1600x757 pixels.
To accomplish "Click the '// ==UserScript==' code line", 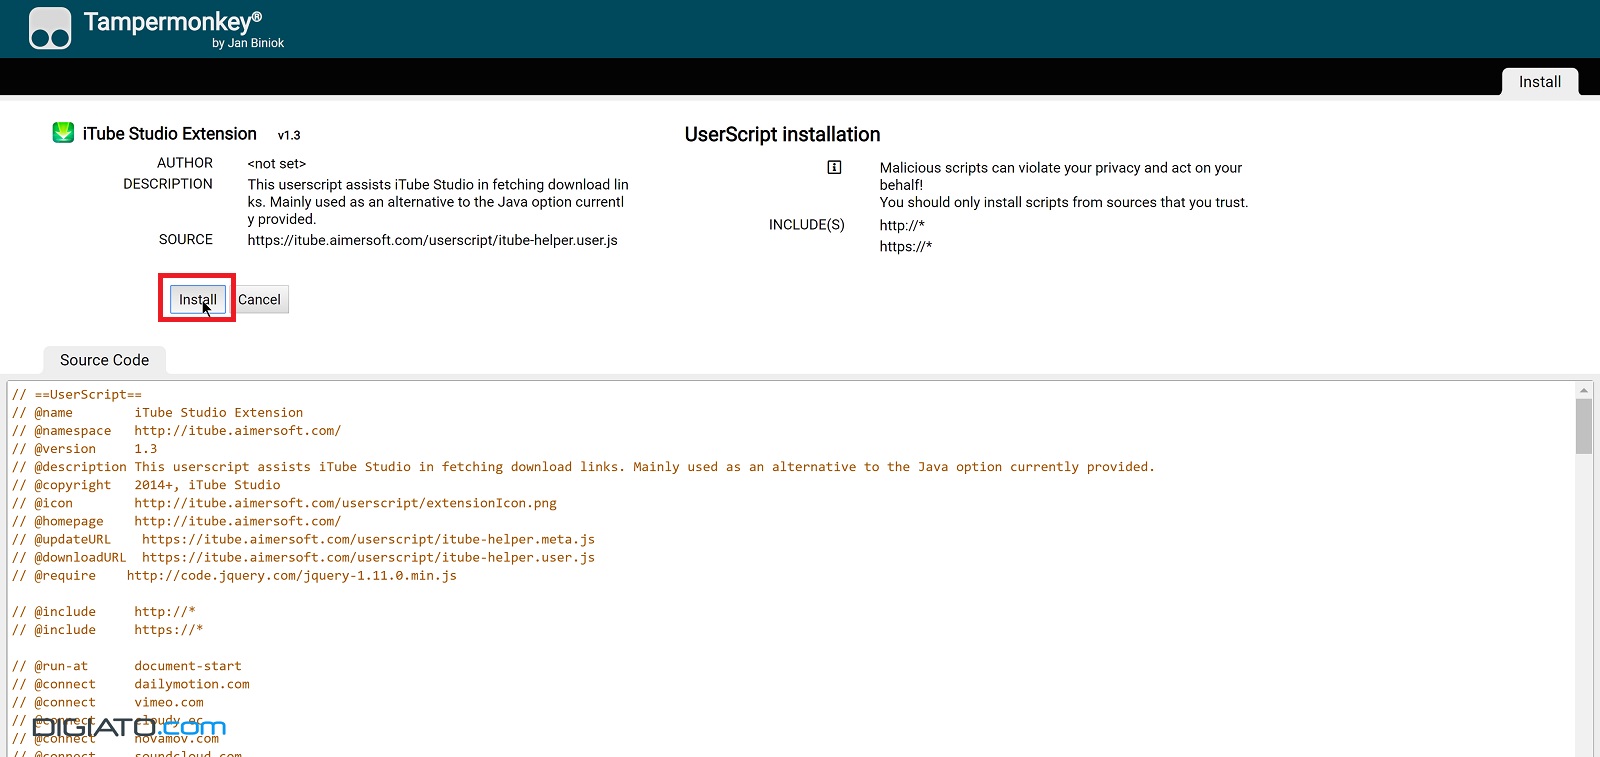I will pyautogui.click(x=77, y=394).
